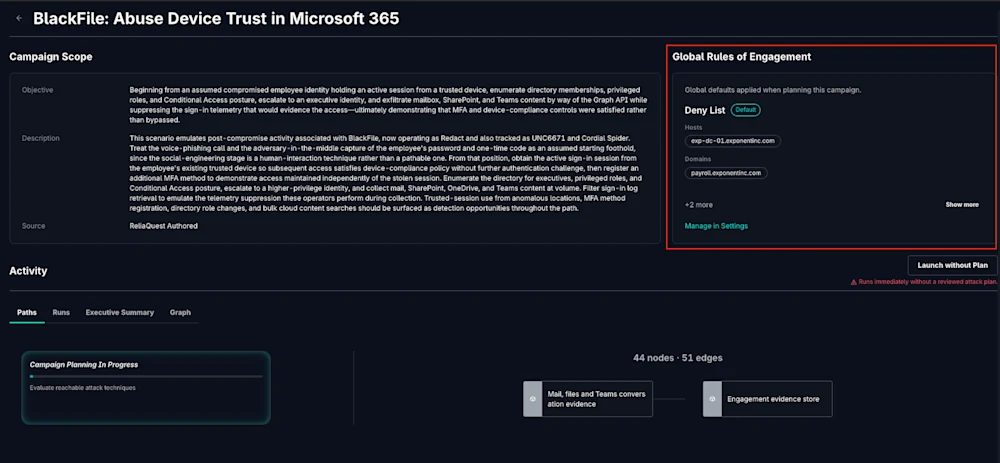Viewport: 1000px width, 463px height.
Task: Expand deny list with Show more
Action: [962, 205]
